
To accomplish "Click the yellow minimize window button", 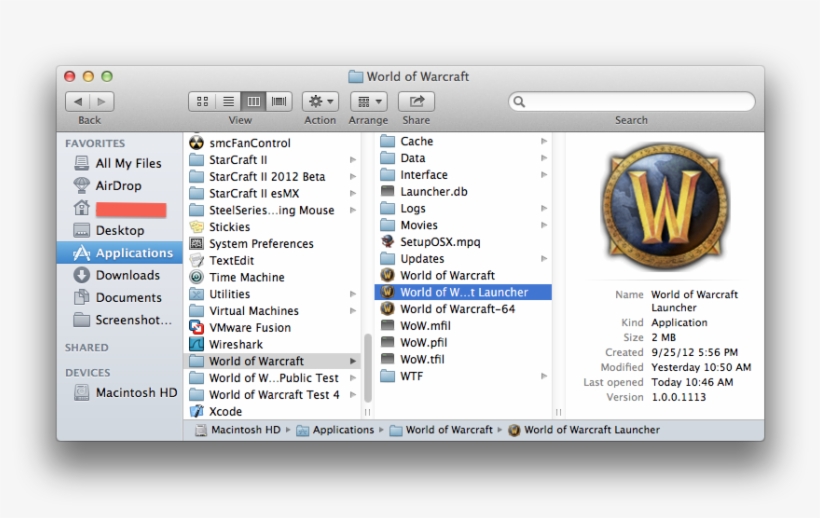I will 88,76.
